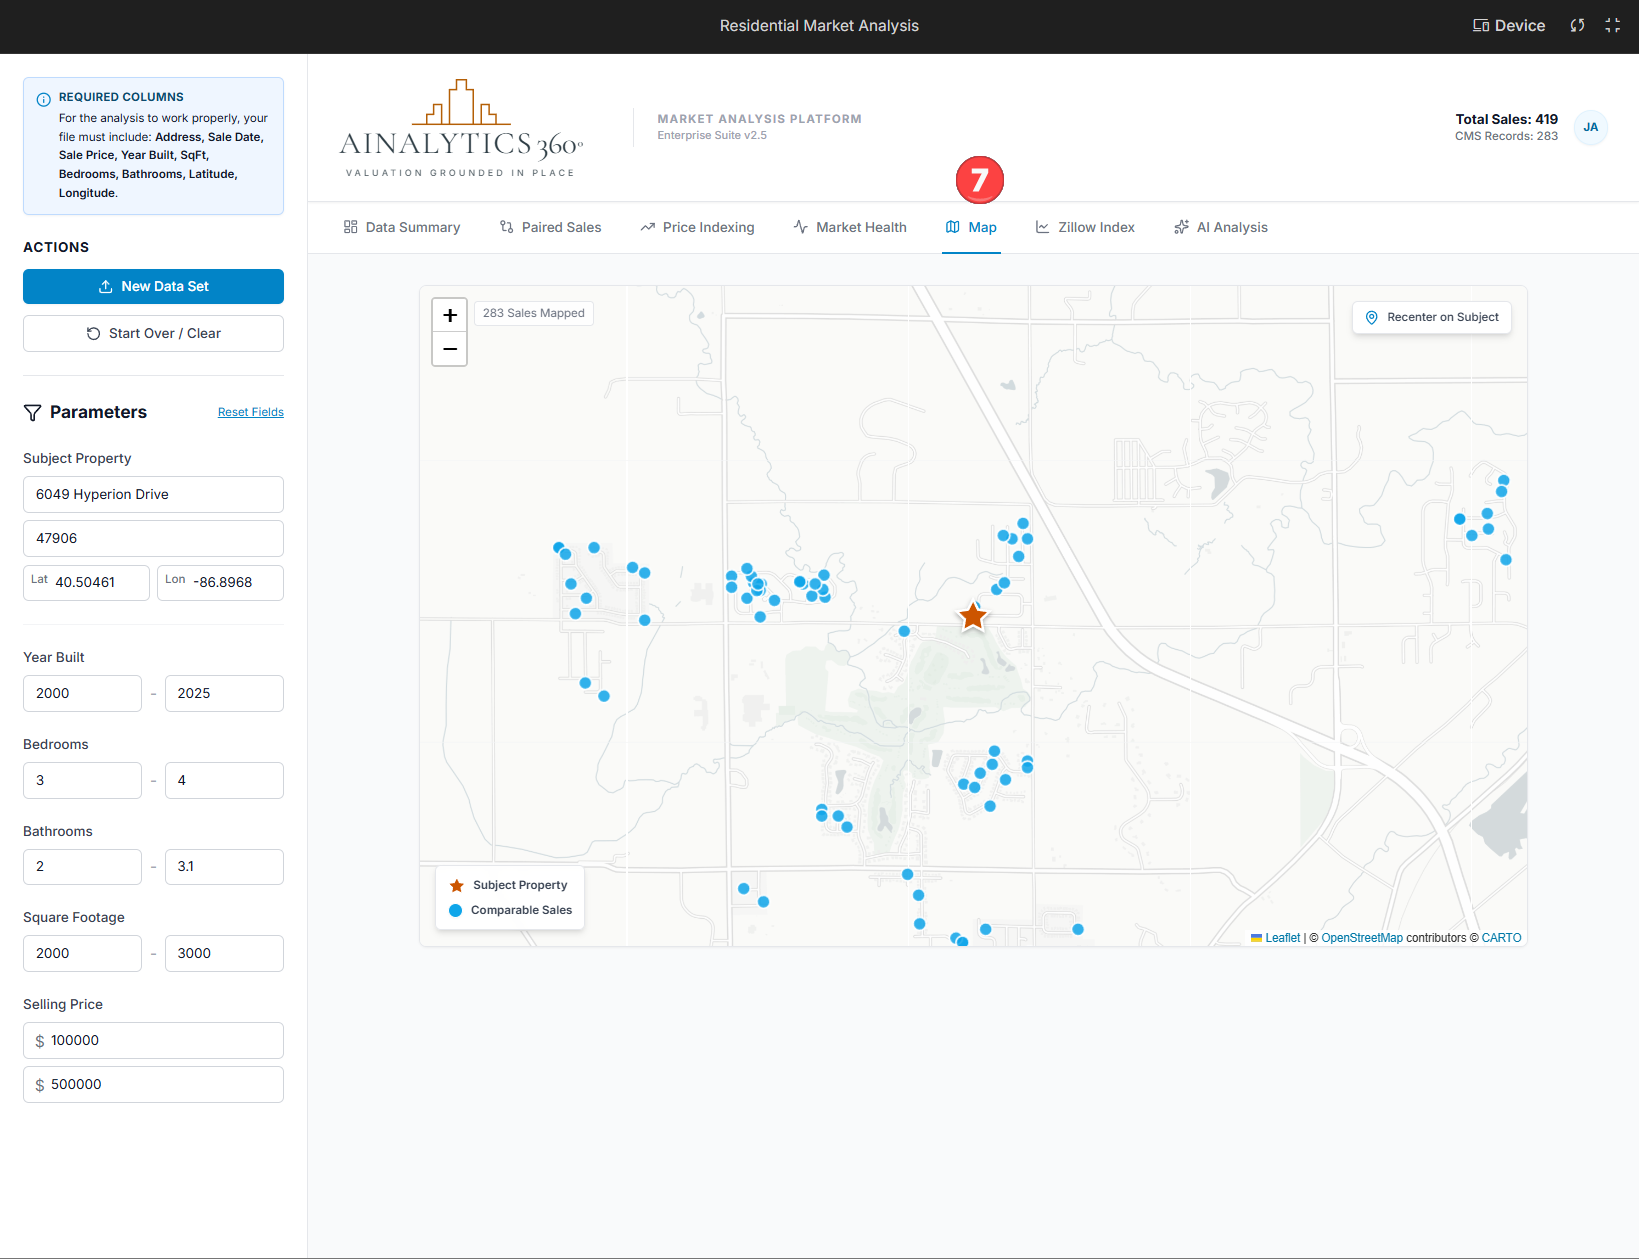Click the filter icon beside Parameters
This screenshot has width=1639, height=1259.
tap(33, 413)
